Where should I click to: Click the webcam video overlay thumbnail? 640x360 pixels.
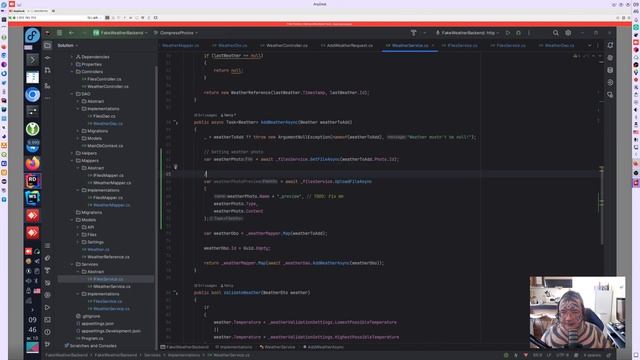click(x=577, y=312)
